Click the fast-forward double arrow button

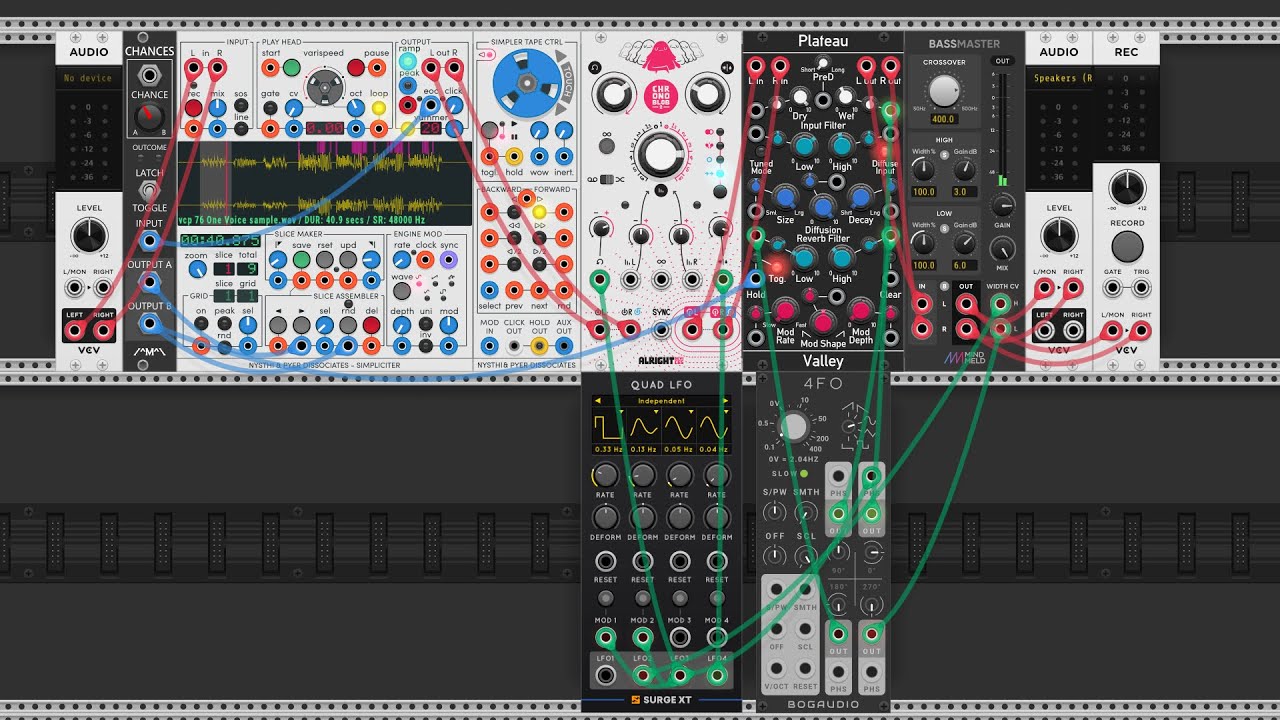click(x=538, y=239)
